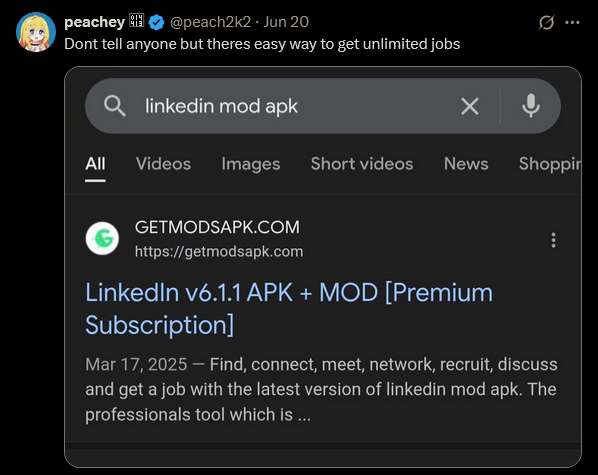Click the GetModsApk green favicon
Screen dimensions: 598x475
(x=102, y=238)
